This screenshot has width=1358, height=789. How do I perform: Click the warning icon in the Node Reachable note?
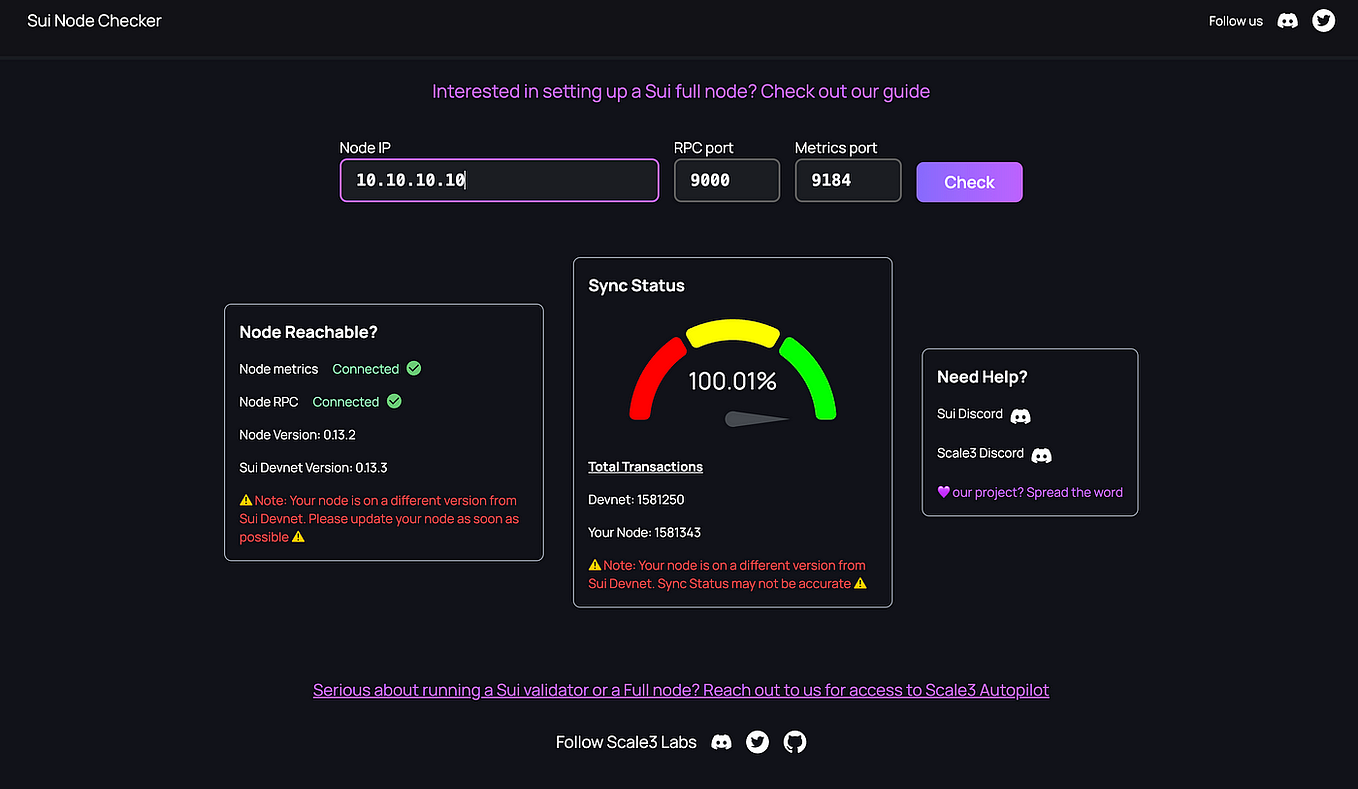[246, 500]
